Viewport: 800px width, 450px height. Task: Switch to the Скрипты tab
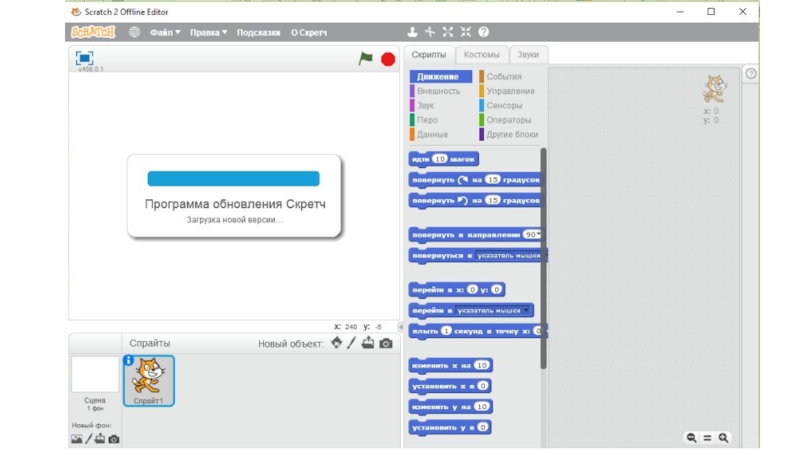tap(429, 55)
